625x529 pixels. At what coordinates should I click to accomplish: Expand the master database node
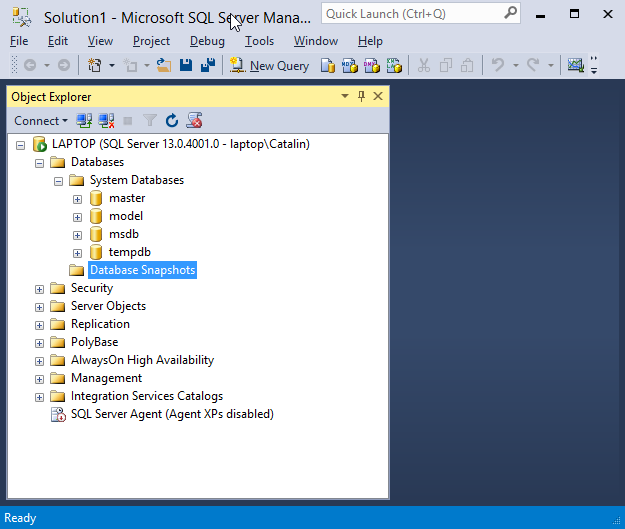pyautogui.click(x=77, y=199)
